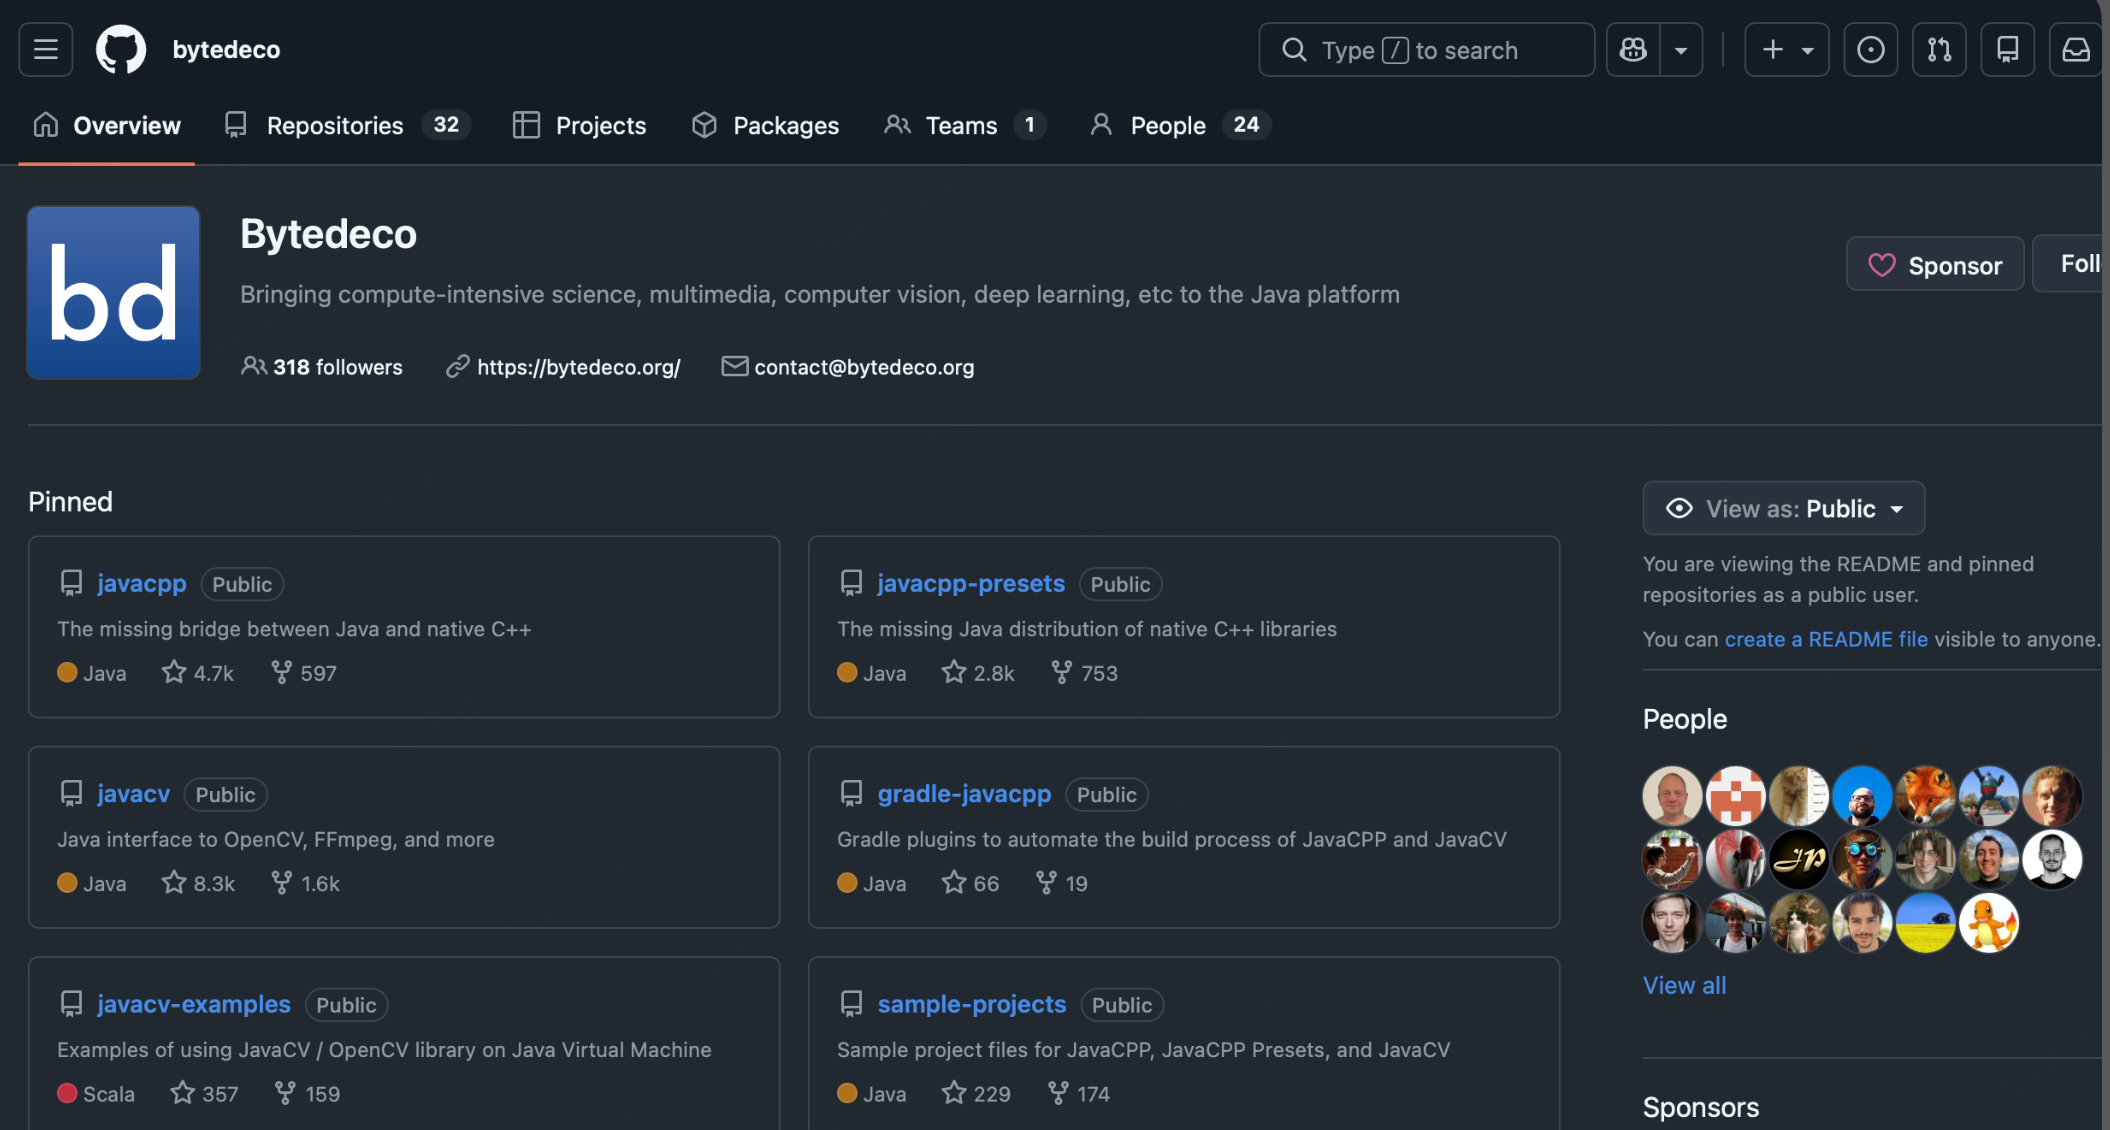View the 318 followers list
Image resolution: width=2110 pixels, height=1130 pixels.
(322, 367)
